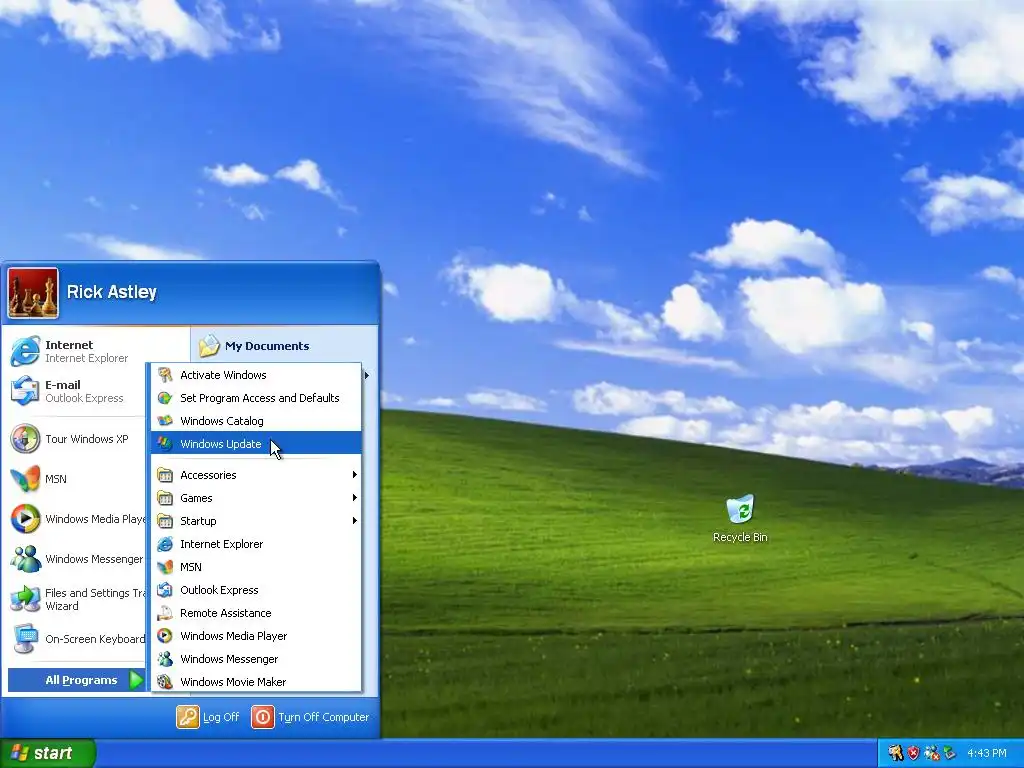Open the My Documents folder
Image resolution: width=1024 pixels, height=768 pixels.
[255, 346]
